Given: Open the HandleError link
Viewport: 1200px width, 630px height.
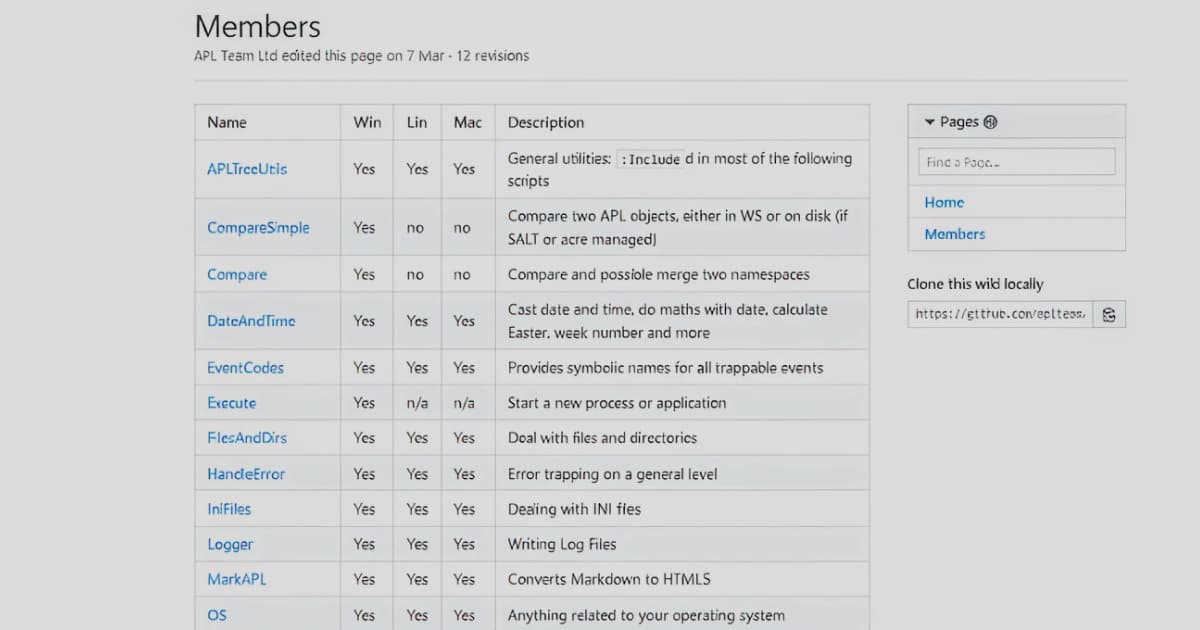Looking at the screenshot, I should click(x=246, y=474).
